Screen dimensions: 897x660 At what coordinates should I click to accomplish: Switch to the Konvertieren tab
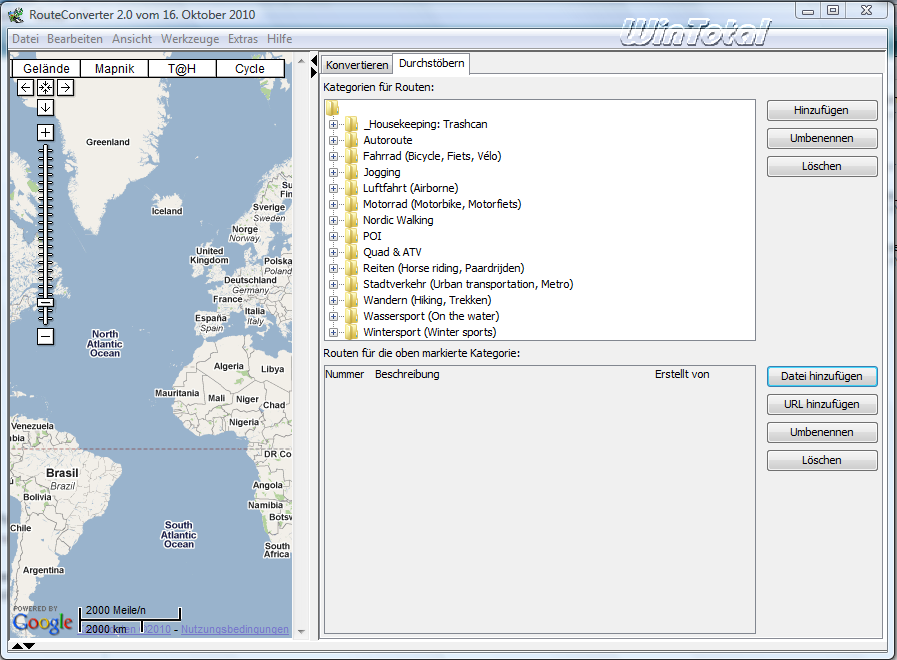click(x=357, y=65)
